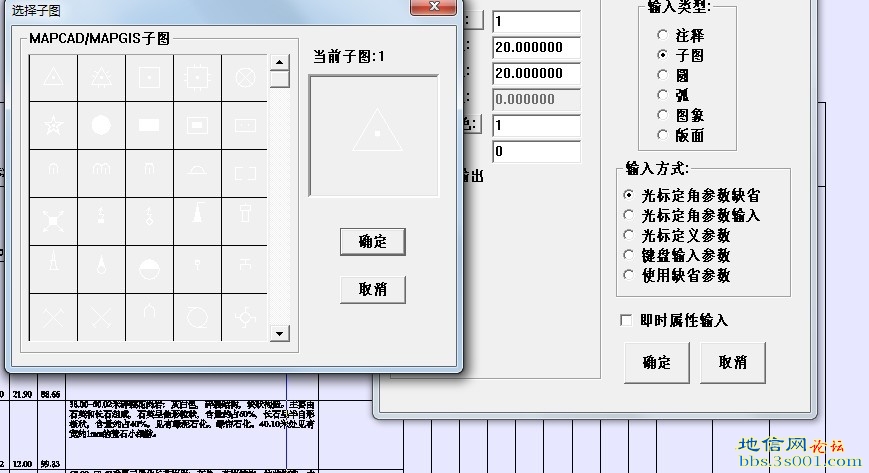
Task: Click the 当前子图:1 label
Action: pyautogui.click(x=349, y=57)
